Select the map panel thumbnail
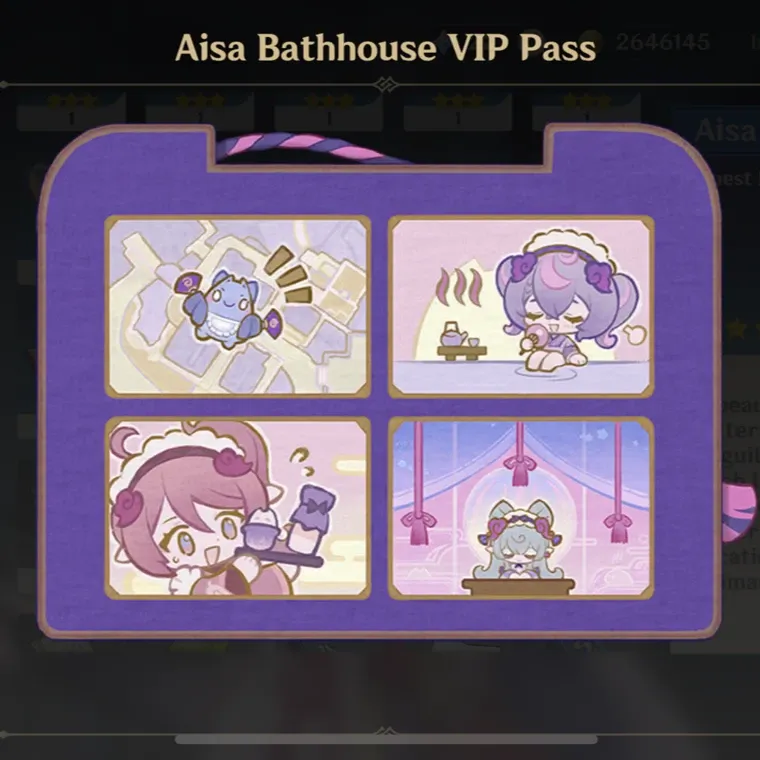This screenshot has height=760, width=760. tap(238, 306)
